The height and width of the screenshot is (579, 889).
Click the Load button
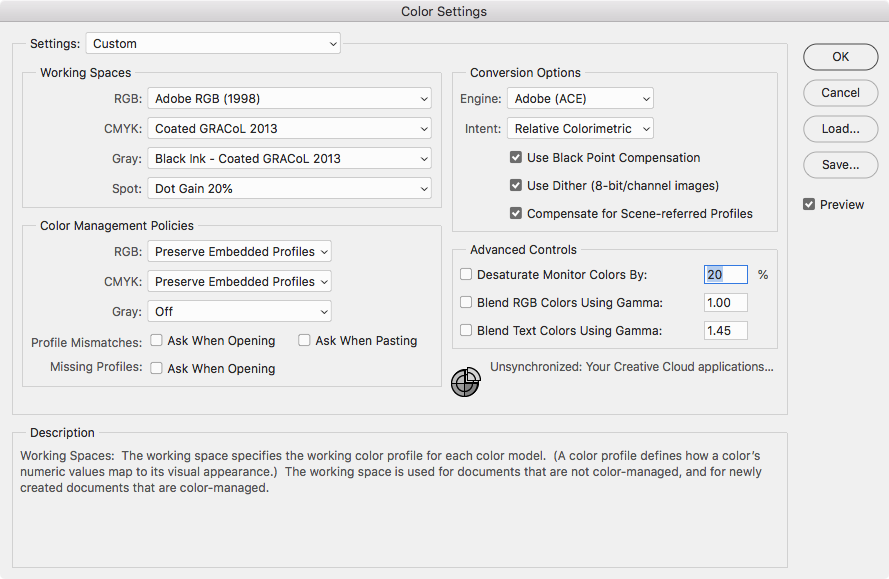coord(840,129)
